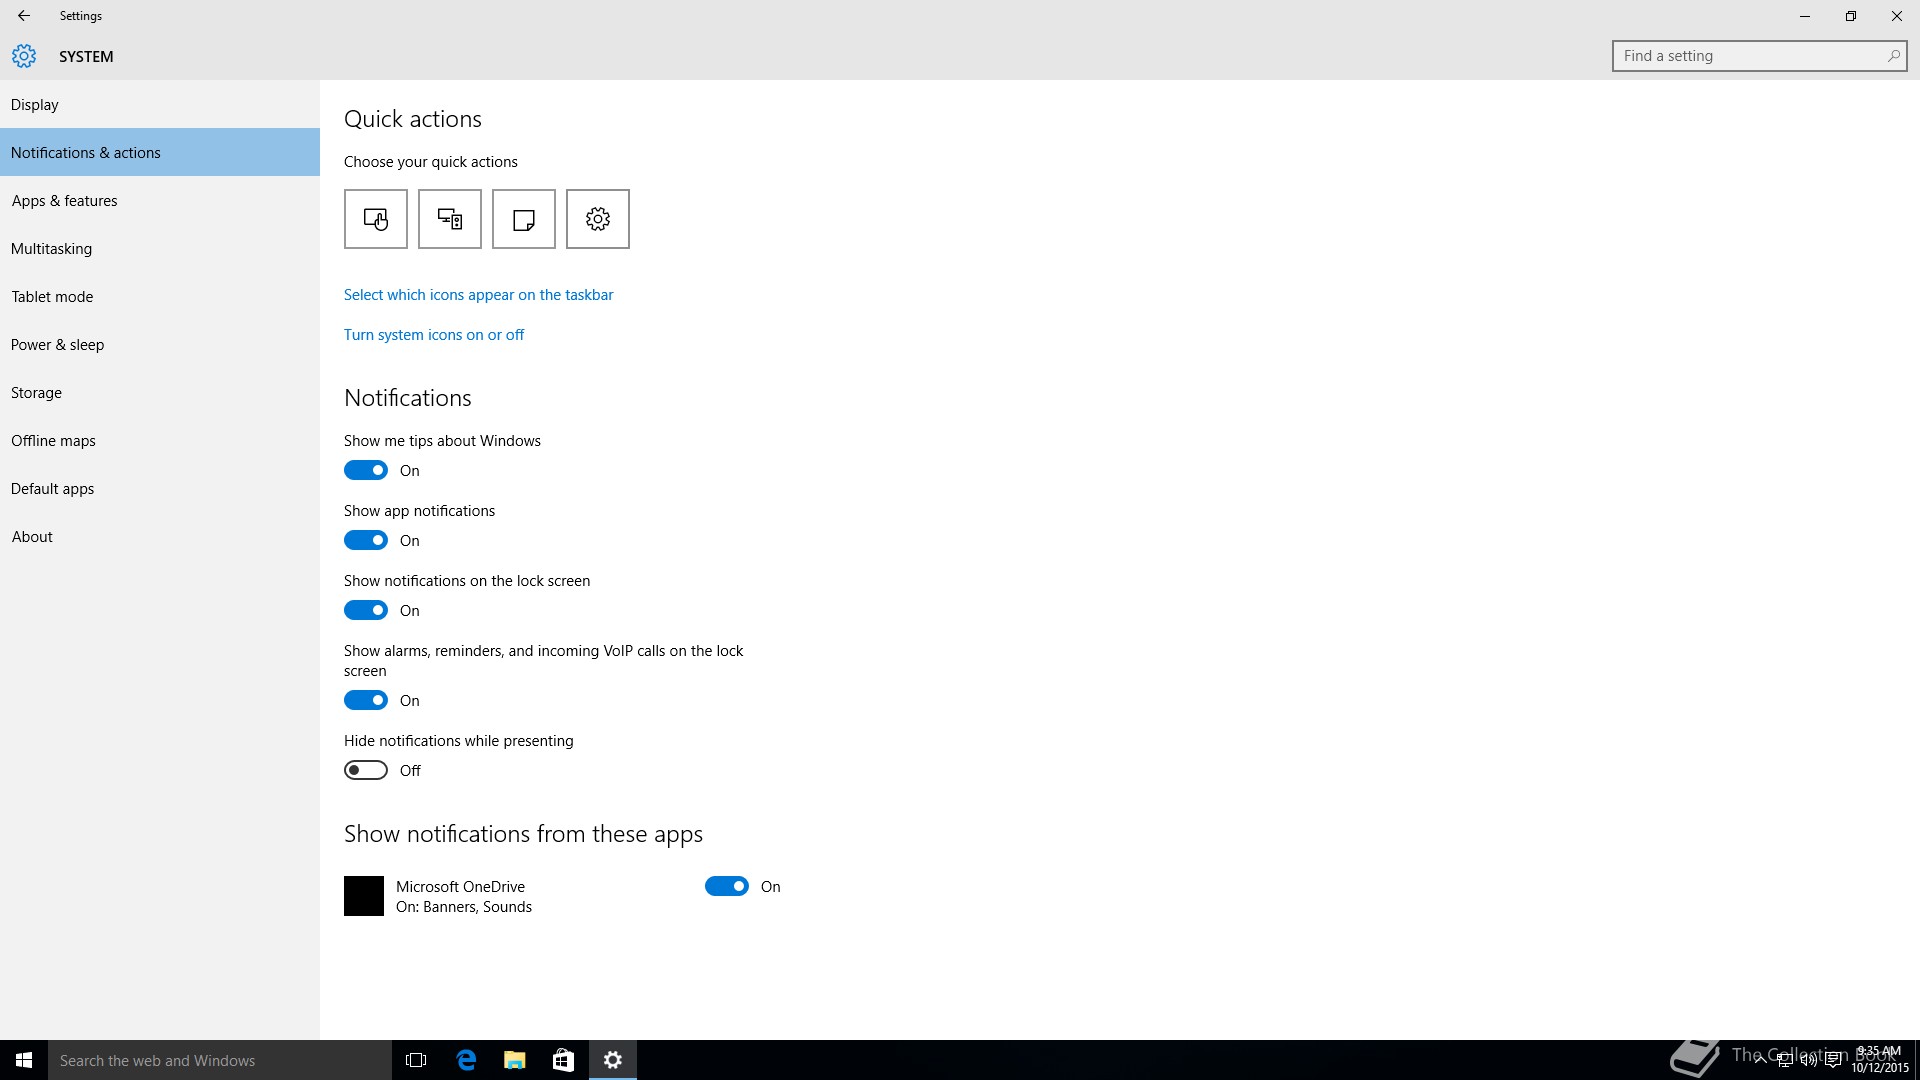Open Action Center from the system tray
Screen dimensions: 1920x1080
[1833, 1061]
